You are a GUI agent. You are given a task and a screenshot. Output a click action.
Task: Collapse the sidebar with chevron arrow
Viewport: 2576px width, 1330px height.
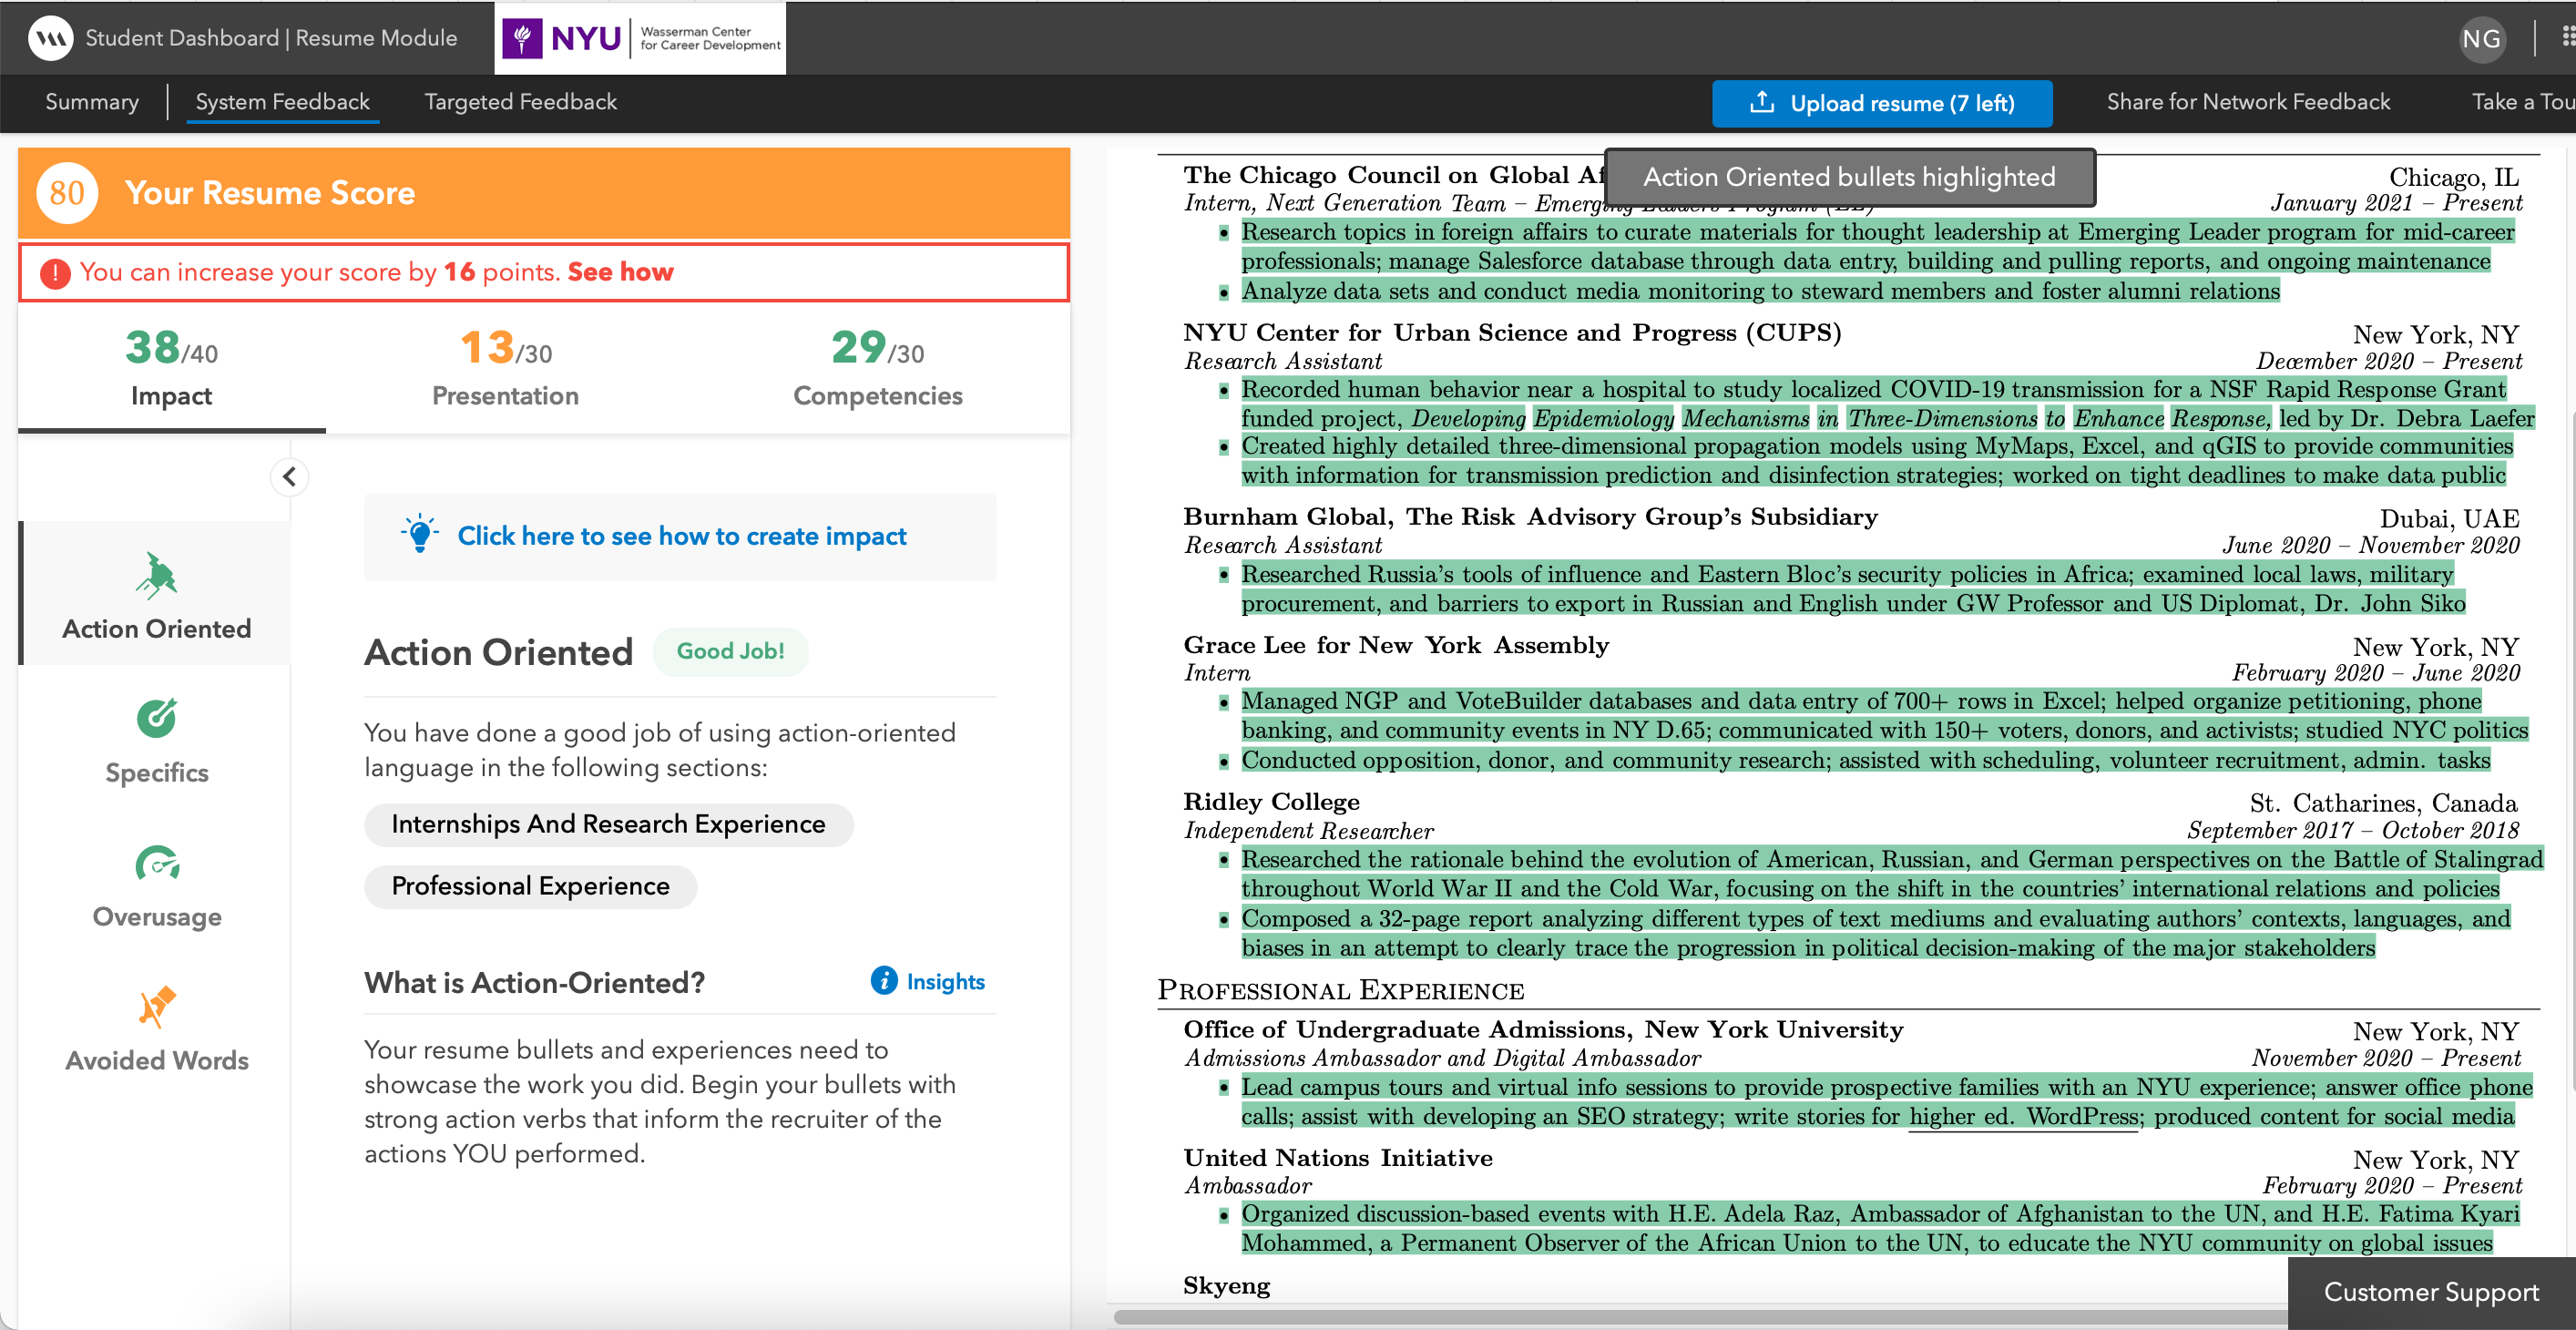pos(290,477)
